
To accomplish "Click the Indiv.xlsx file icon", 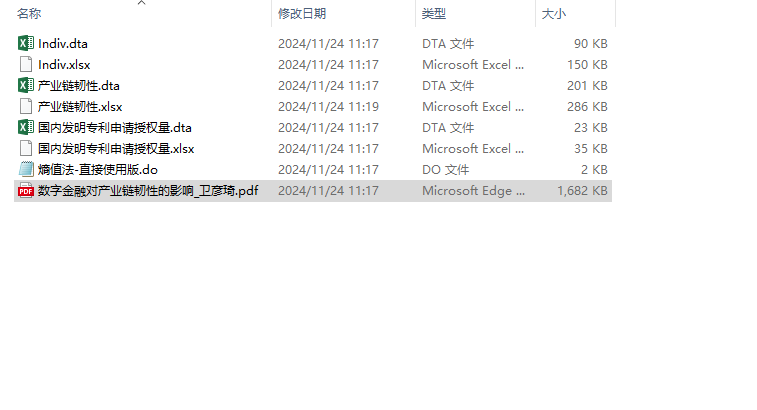I will pos(26,64).
